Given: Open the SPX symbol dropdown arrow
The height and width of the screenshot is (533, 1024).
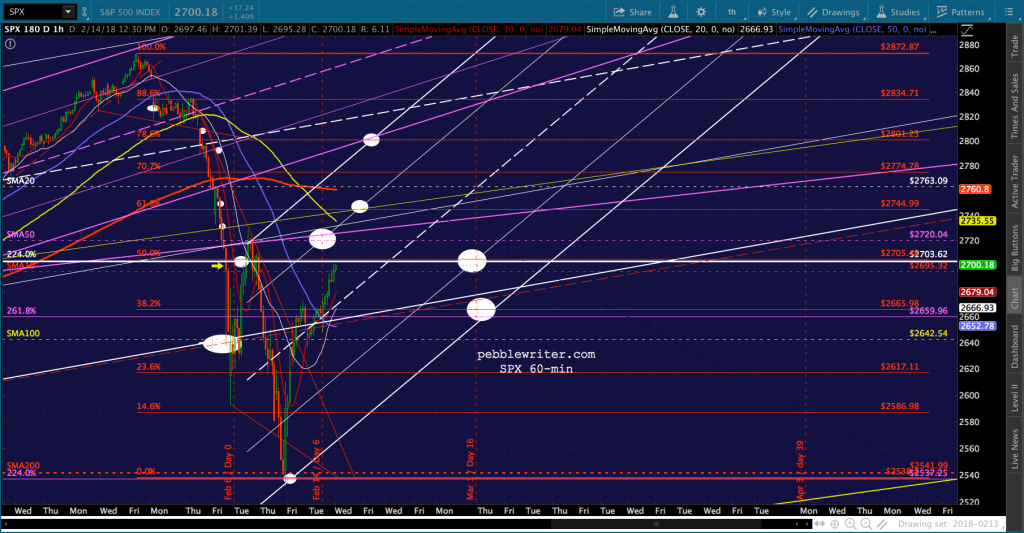Looking at the screenshot, I should coord(68,12).
